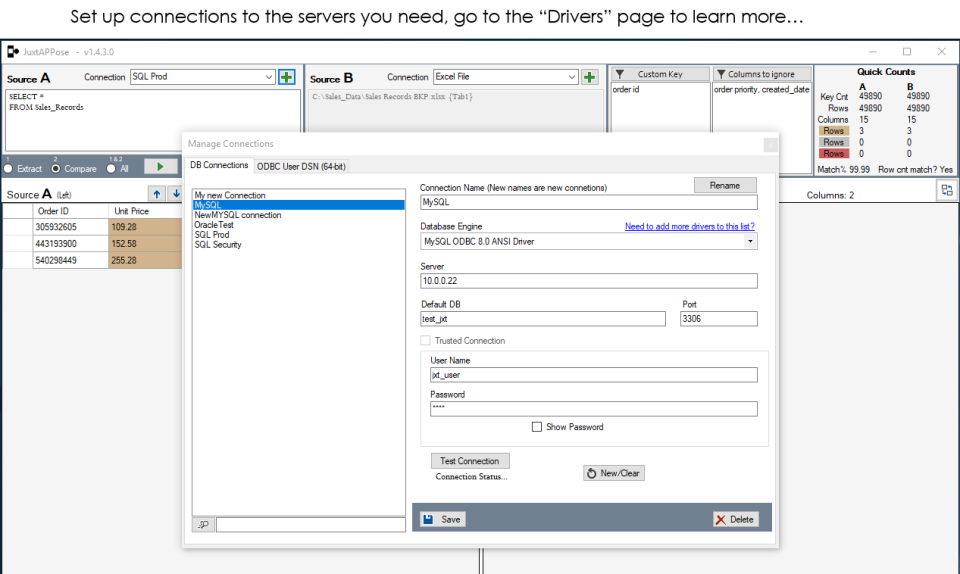Open the Source B Excel File dropdown

[x=572, y=77]
